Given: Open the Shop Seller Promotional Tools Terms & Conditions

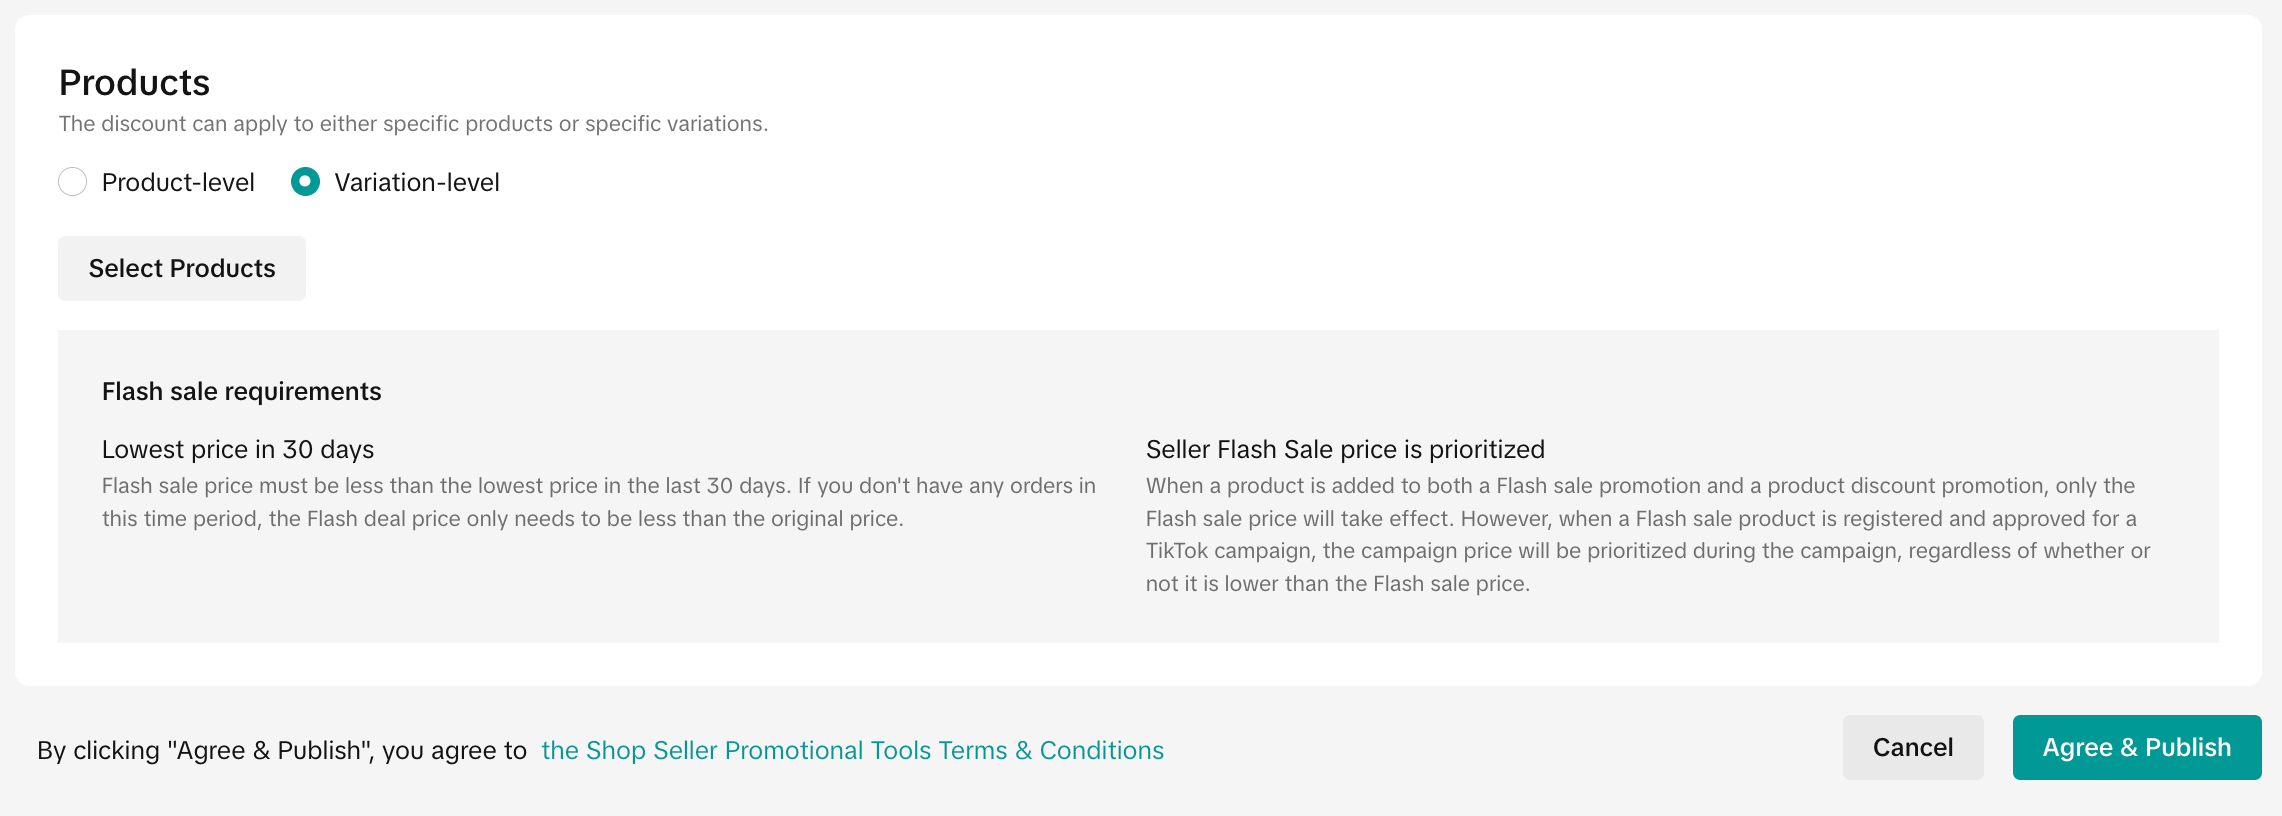Looking at the screenshot, I should pos(852,750).
